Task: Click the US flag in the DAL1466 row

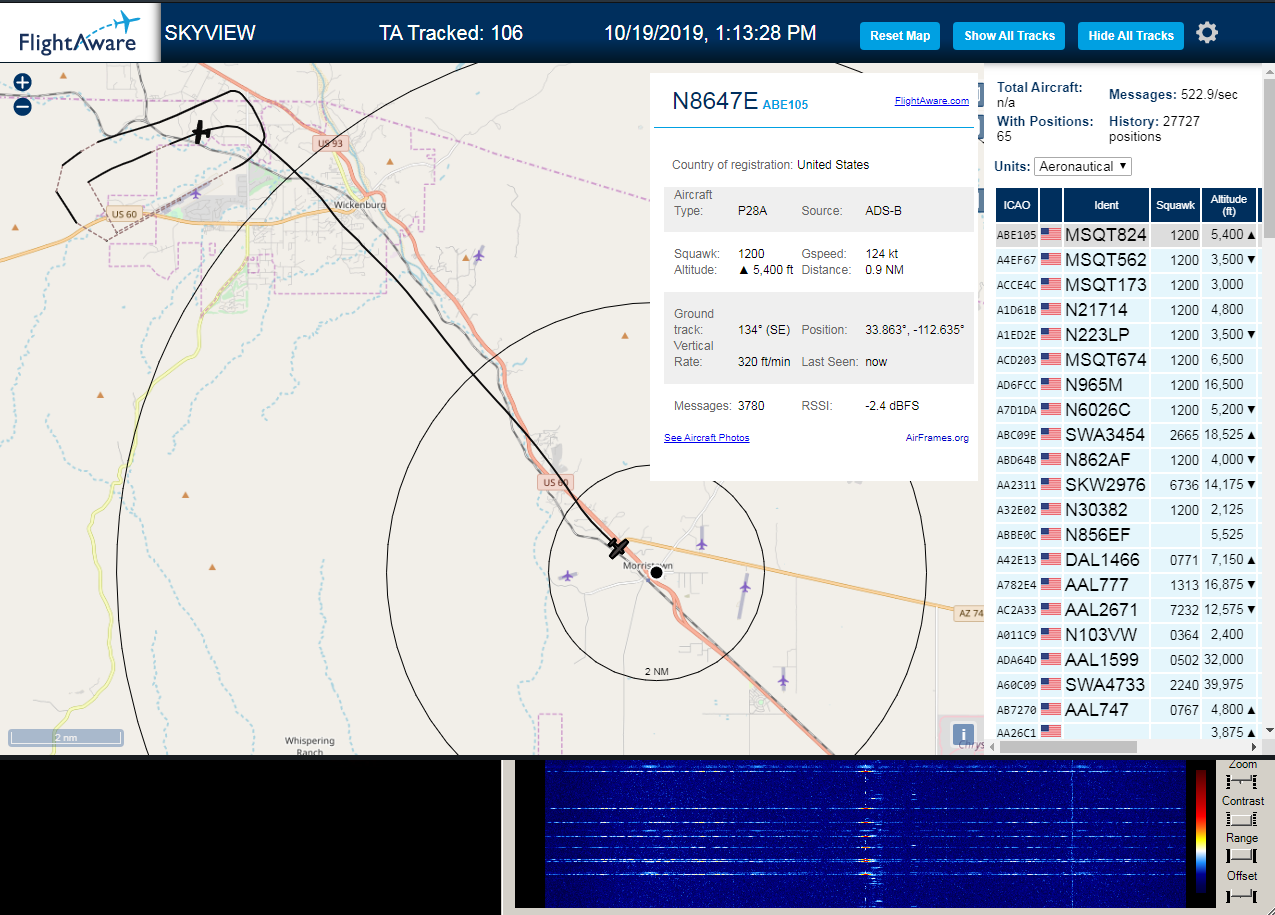Action: [1051, 560]
